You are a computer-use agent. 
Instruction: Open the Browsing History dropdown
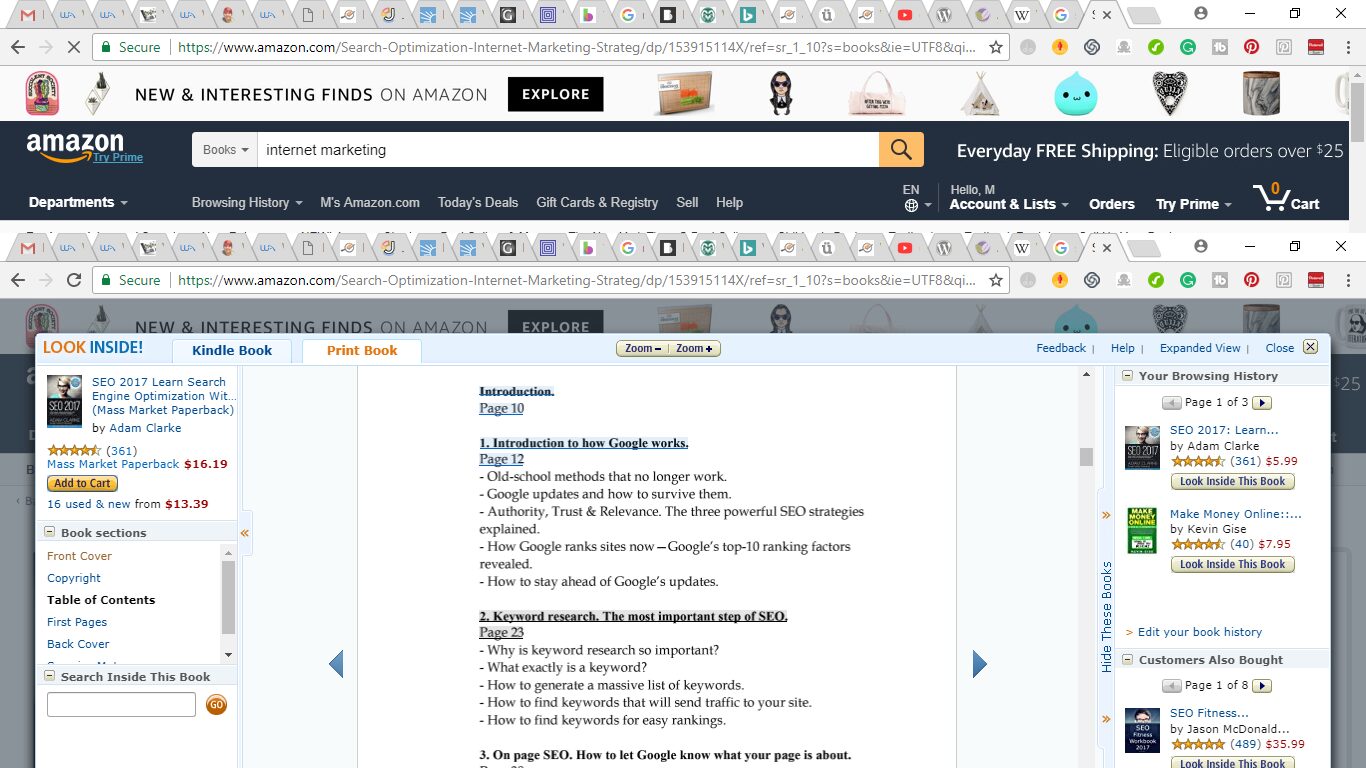247,202
